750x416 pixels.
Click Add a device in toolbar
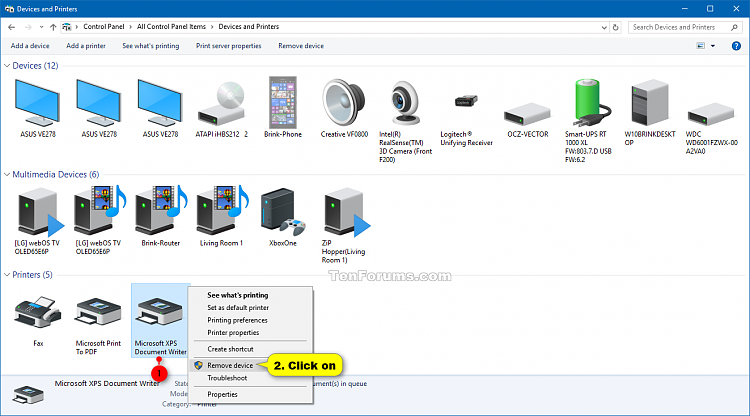(30, 46)
